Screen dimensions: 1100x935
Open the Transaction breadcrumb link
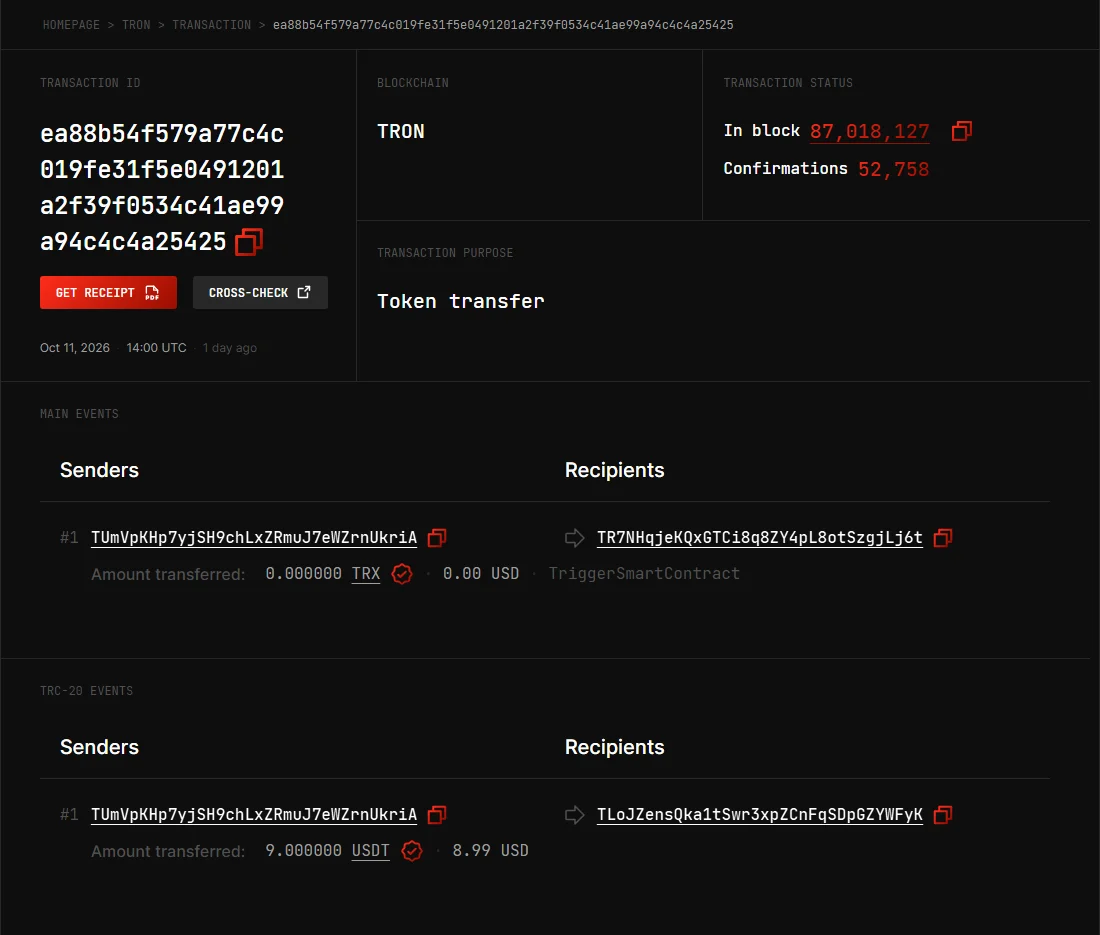pos(211,25)
